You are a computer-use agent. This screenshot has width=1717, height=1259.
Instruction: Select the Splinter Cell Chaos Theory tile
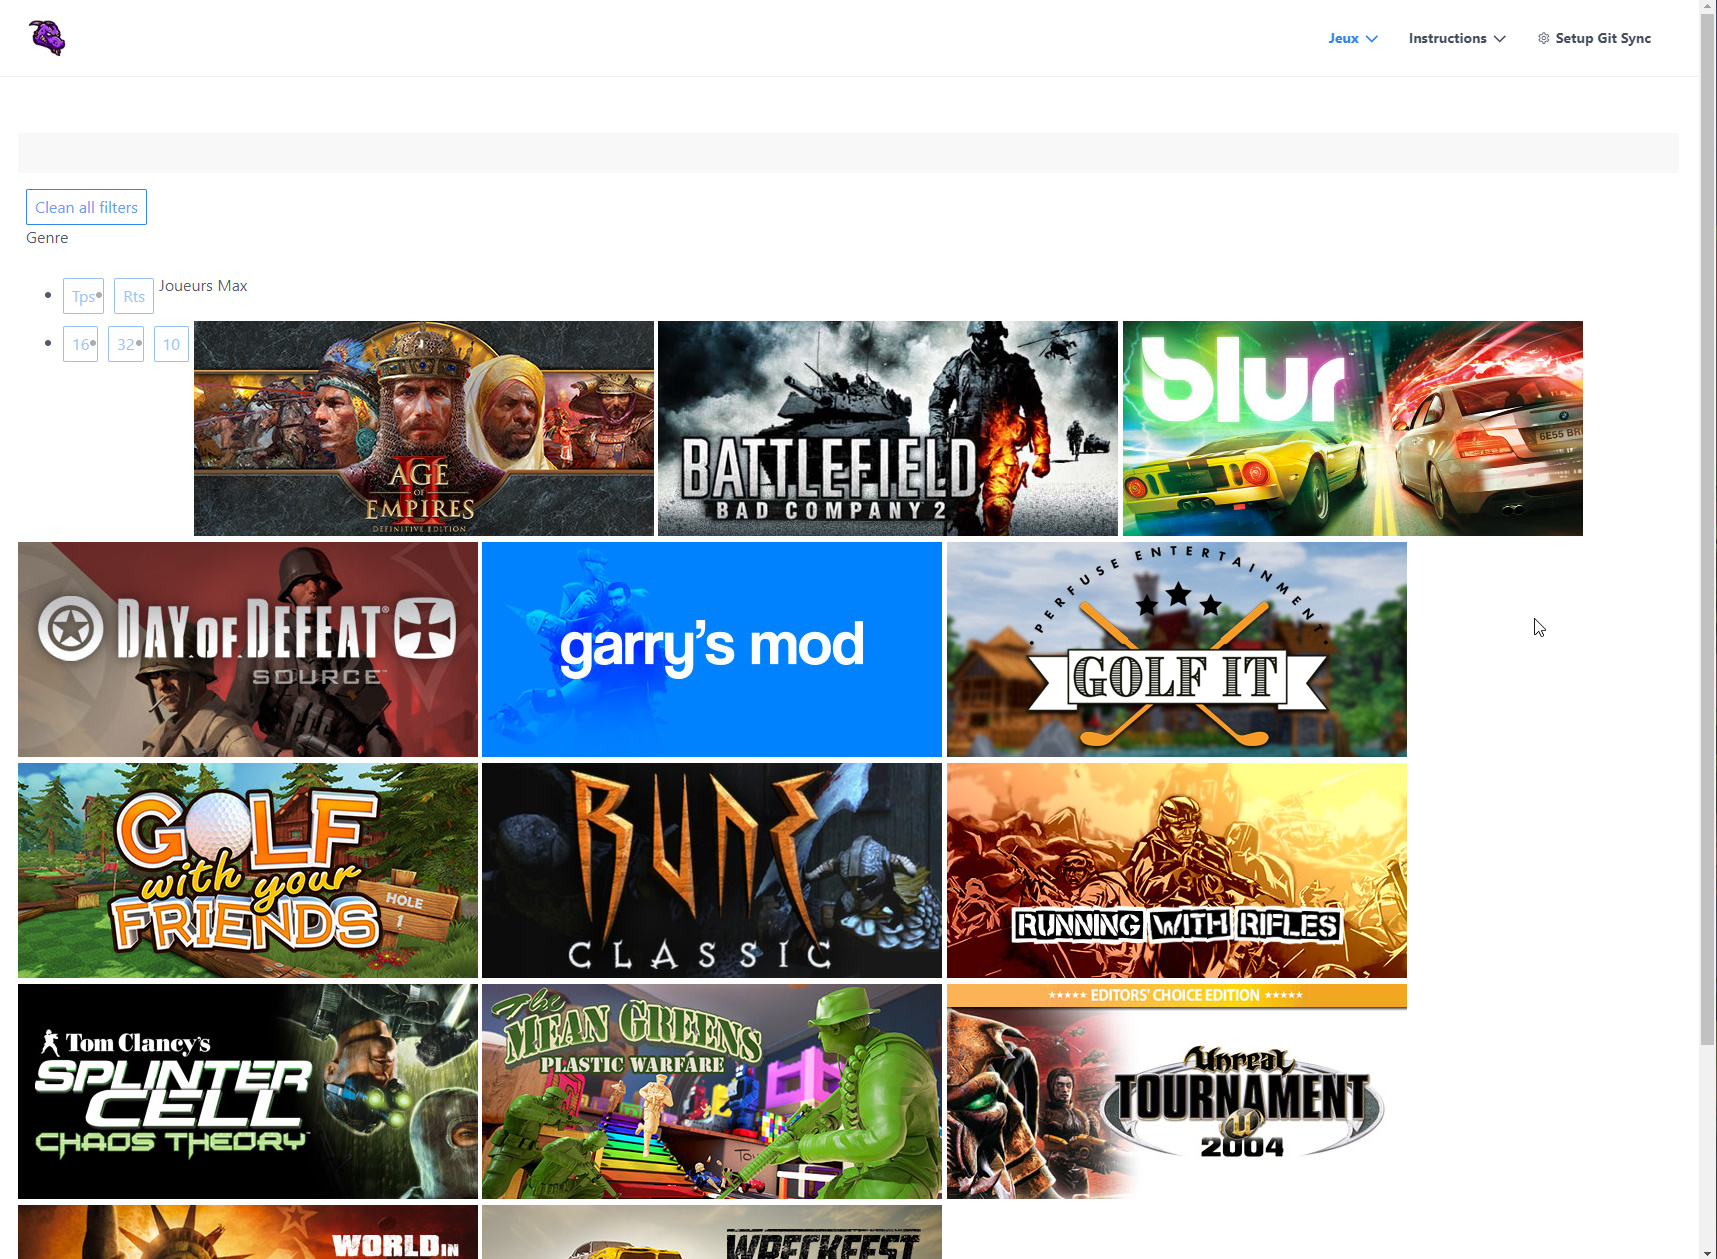pos(248,1091)
